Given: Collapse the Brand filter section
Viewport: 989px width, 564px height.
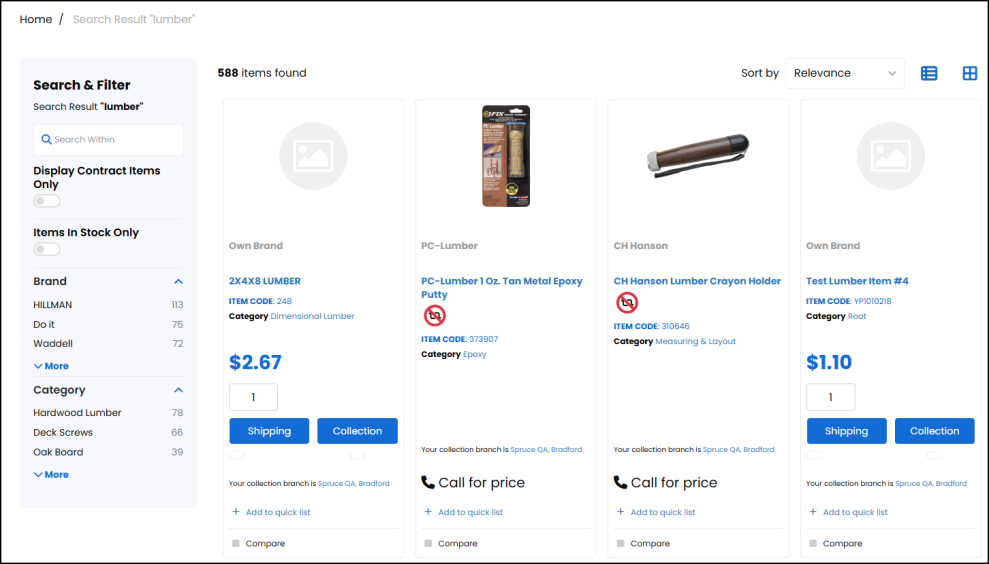Looking at the screenshot, I should click(178, 282).
